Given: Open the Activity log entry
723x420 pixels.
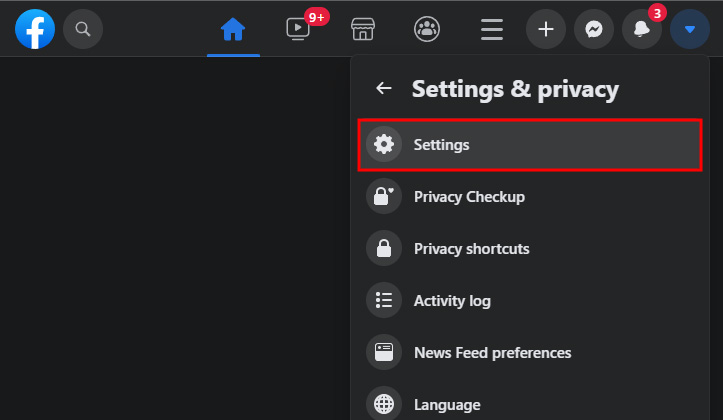Looking at the screenshot, I should coord(452,301).
